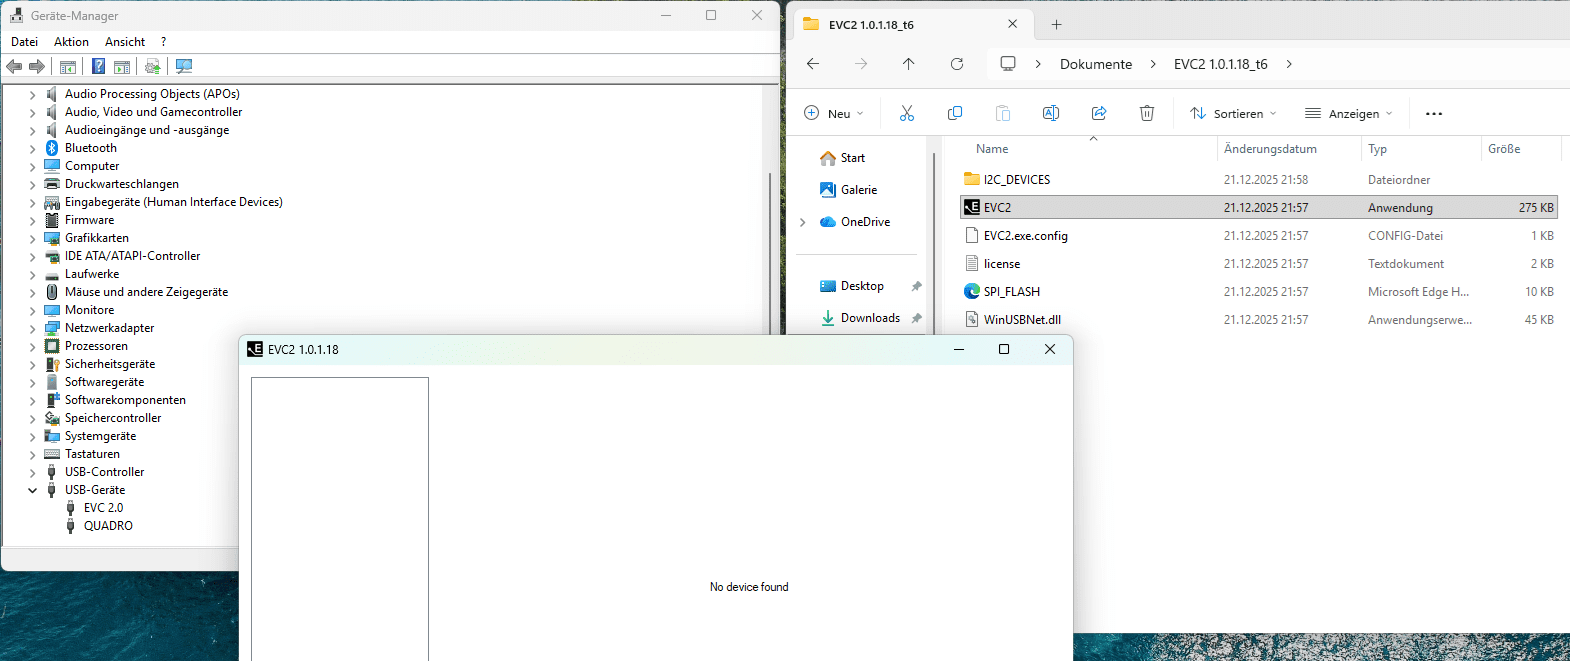Open Desktop in Explorer sidebar
1570x661 pixels.
click(862, 286)
